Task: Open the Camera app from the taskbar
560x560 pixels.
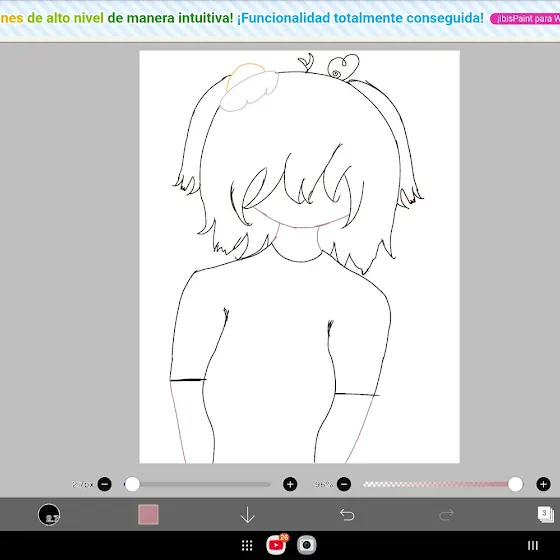Action: pos(306,545)
